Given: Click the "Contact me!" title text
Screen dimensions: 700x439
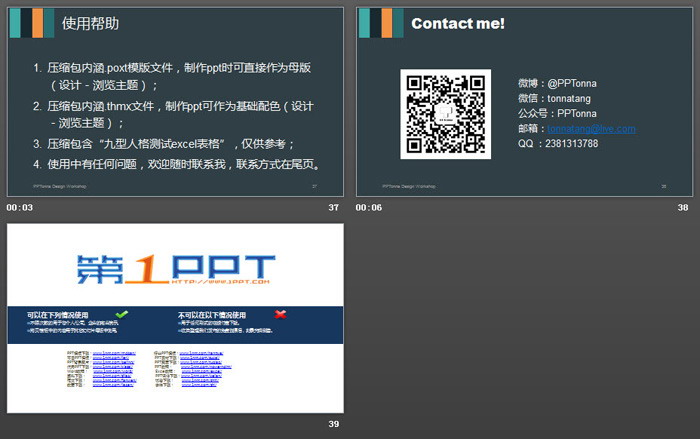Looking at the screenshot, I should tap(458, 23).
